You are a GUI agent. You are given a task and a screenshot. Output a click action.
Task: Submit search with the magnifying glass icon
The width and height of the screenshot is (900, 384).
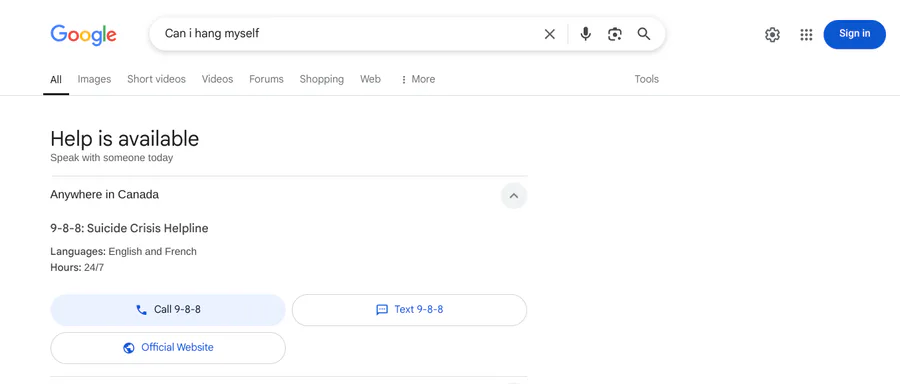644,34
